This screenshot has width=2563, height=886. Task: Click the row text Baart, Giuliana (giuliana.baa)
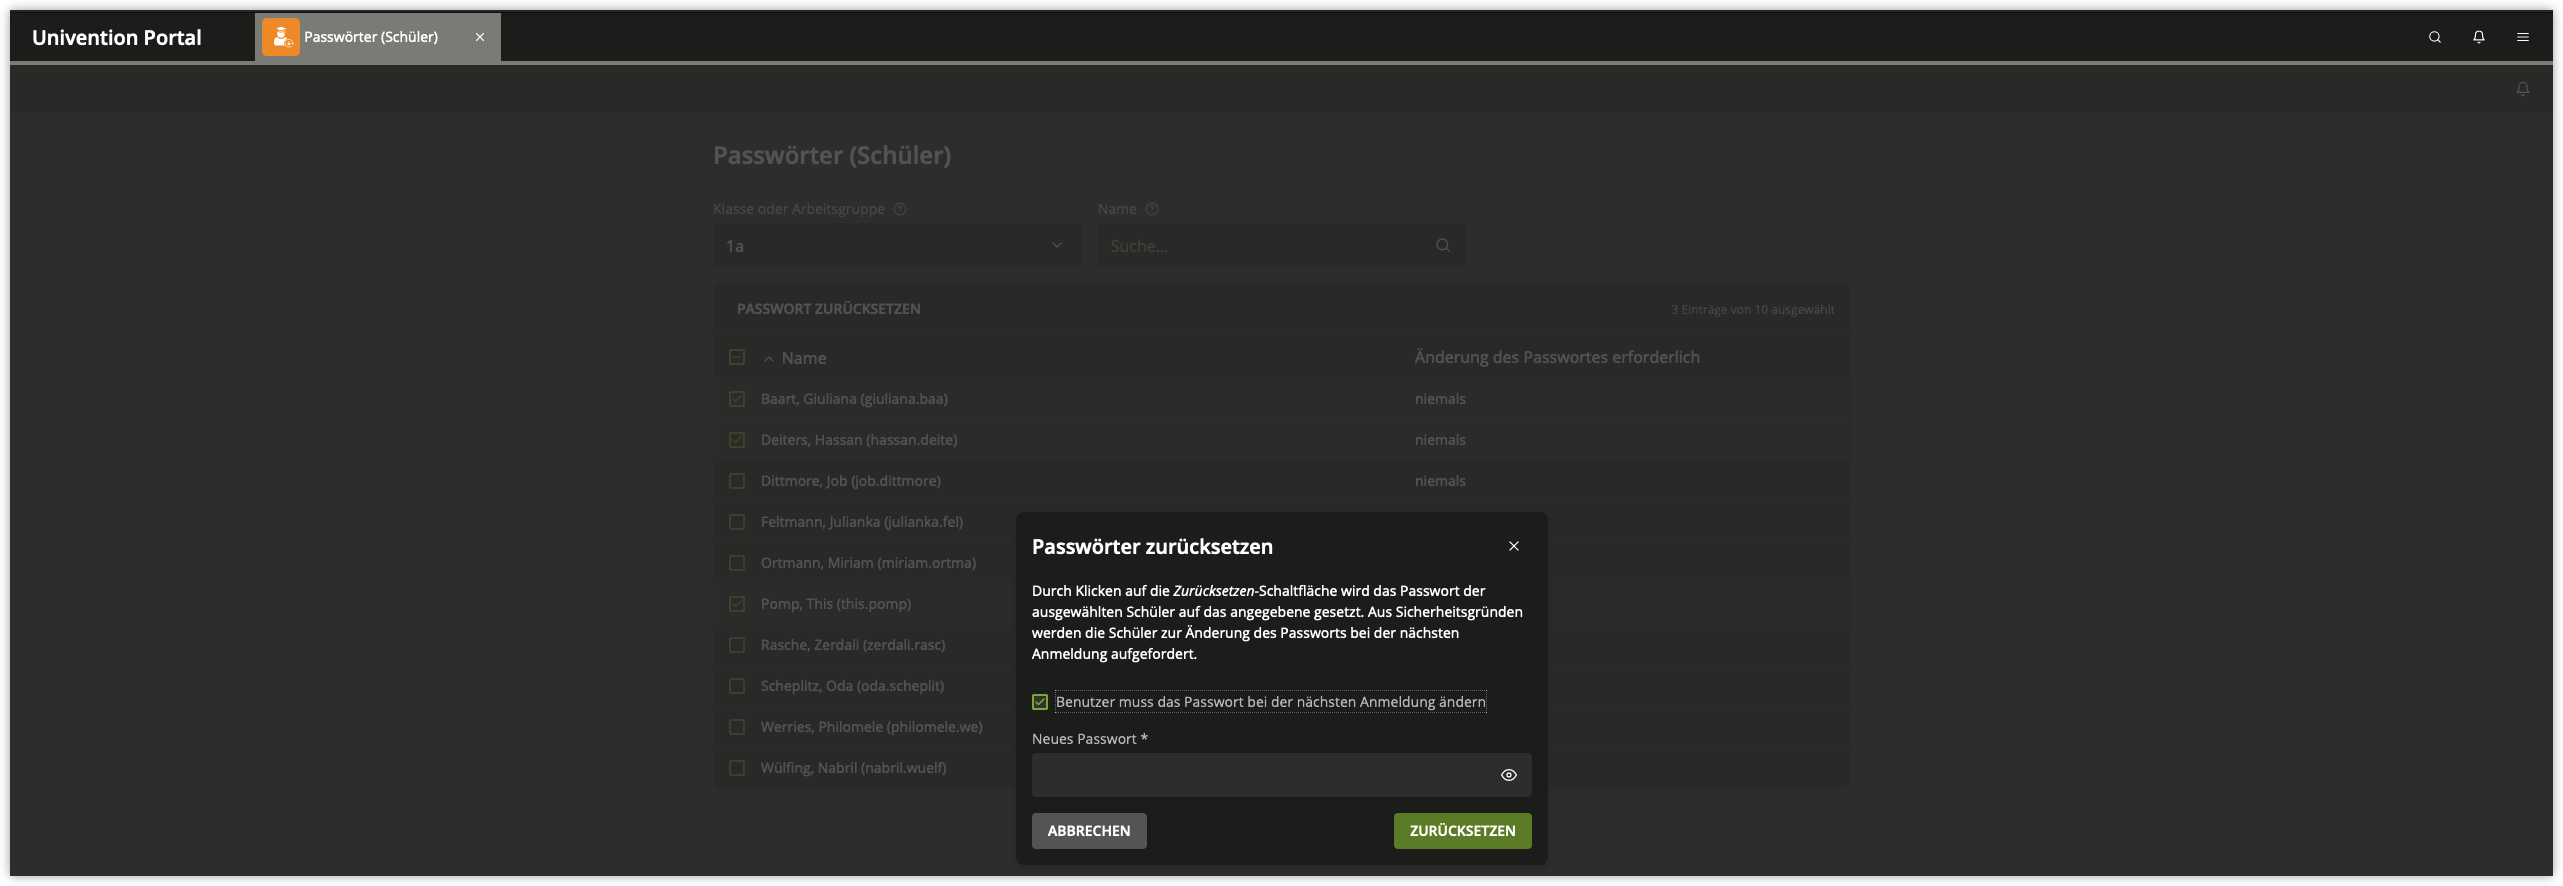(x=854, y=399)
